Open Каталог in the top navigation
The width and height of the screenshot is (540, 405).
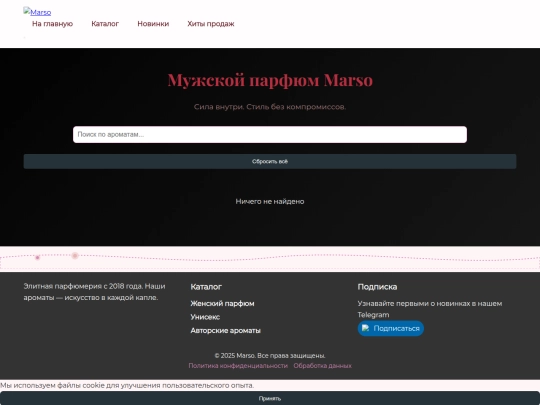[x=105, y=24]
